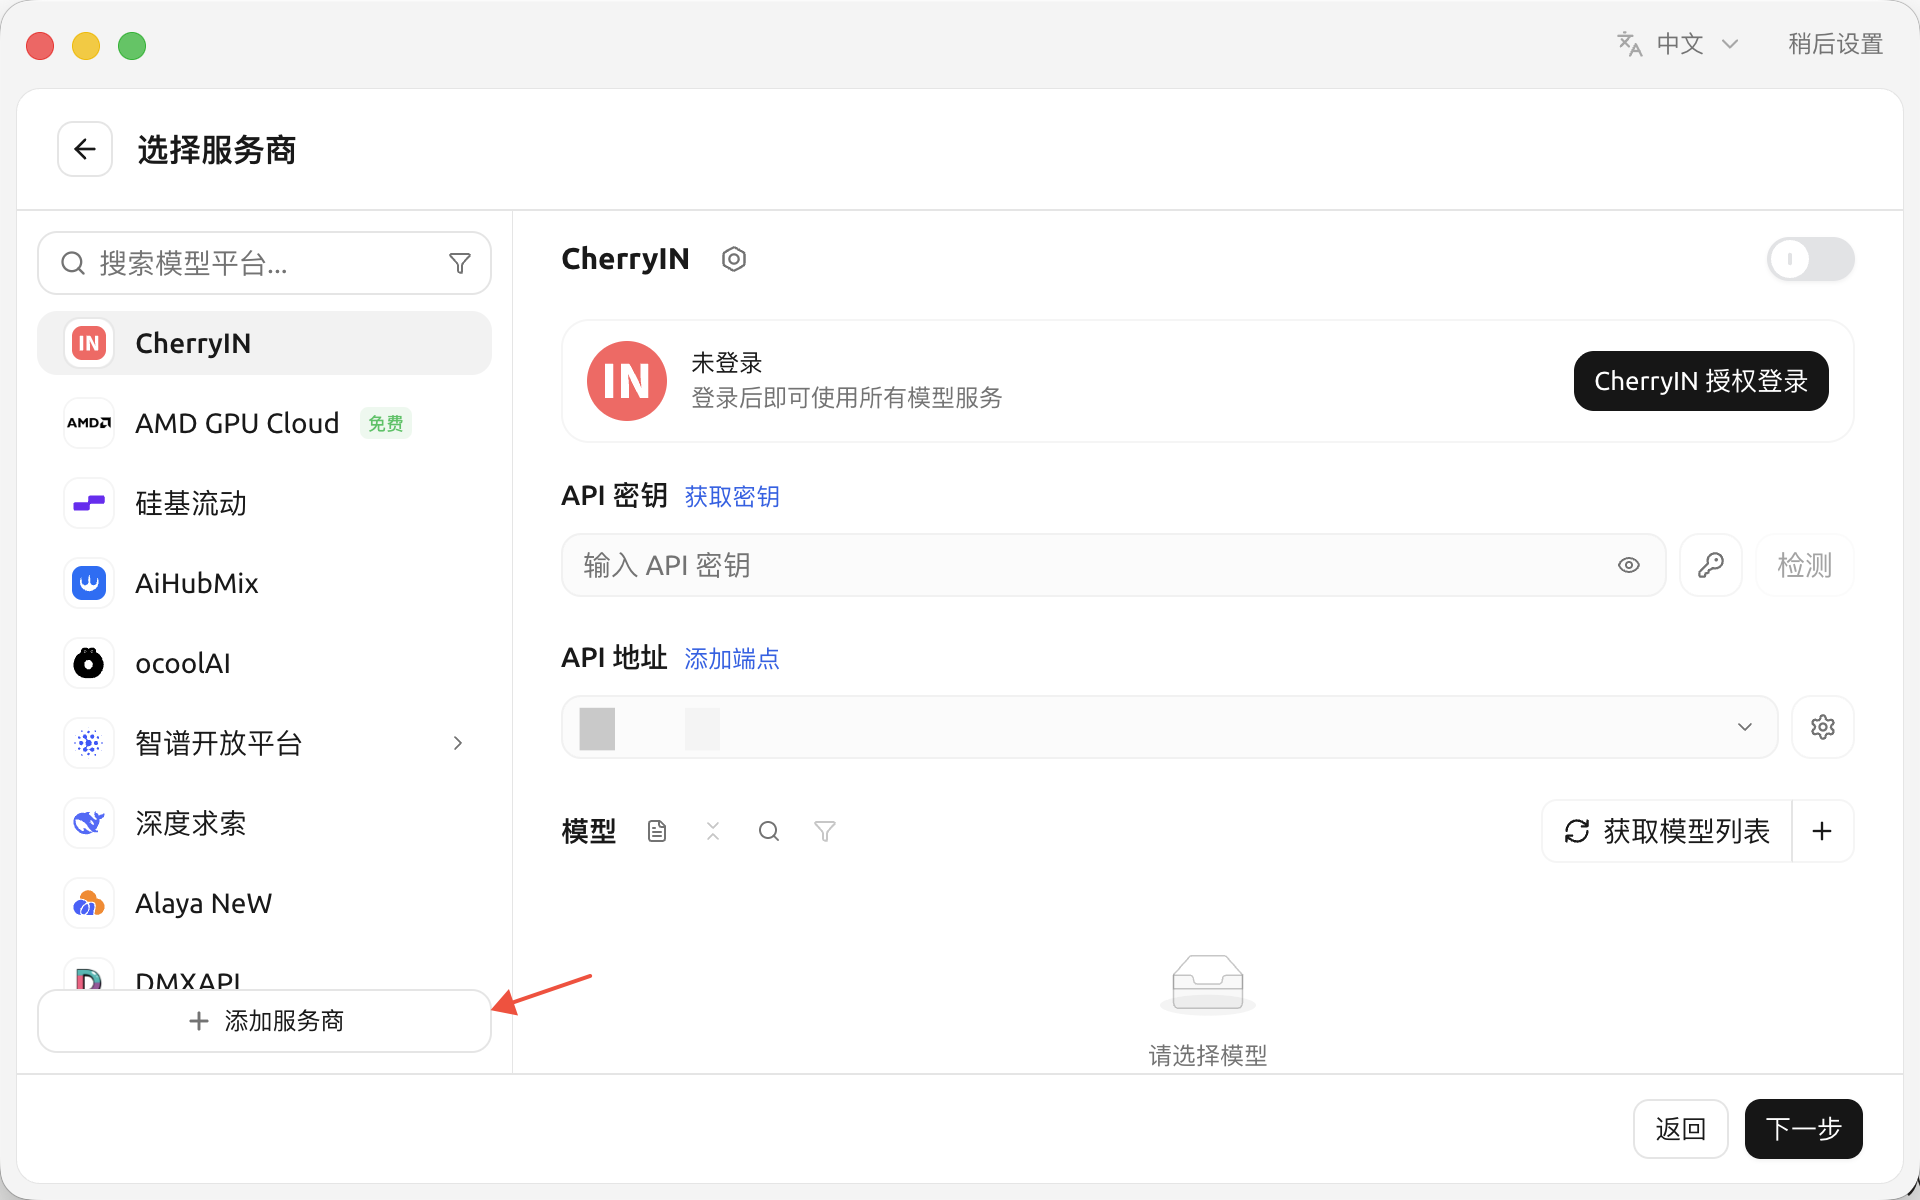The image size is (1920, 1200).
Task: Click the ocoolAI logo icon
Action: [89, 663]
